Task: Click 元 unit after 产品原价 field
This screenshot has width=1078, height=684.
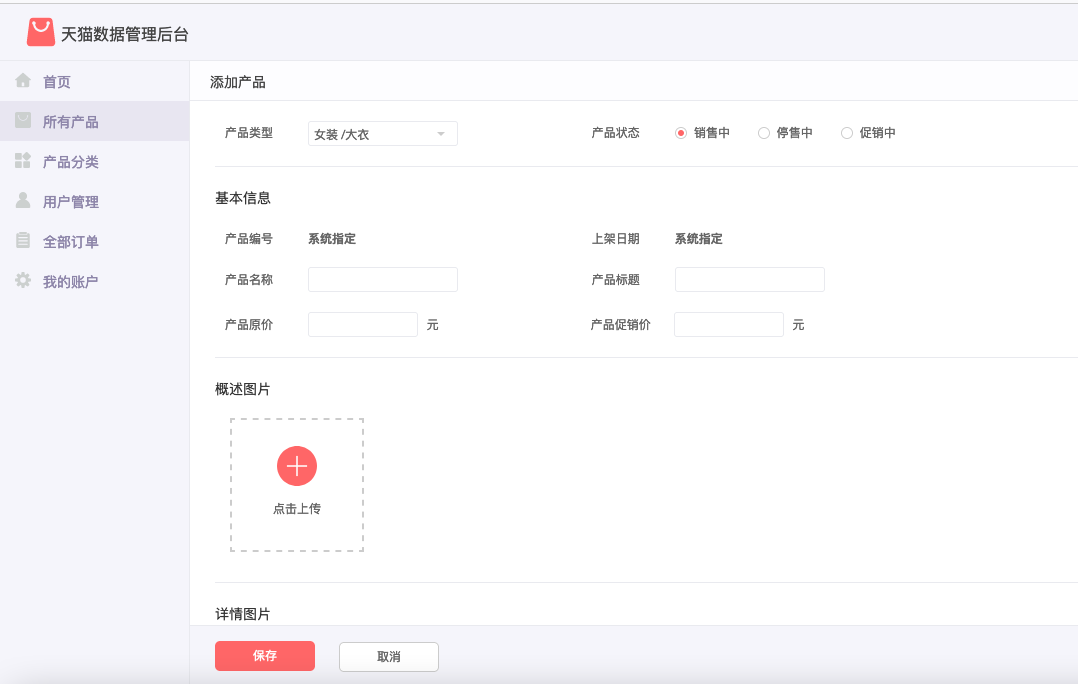Action: (x=432, y=324)
